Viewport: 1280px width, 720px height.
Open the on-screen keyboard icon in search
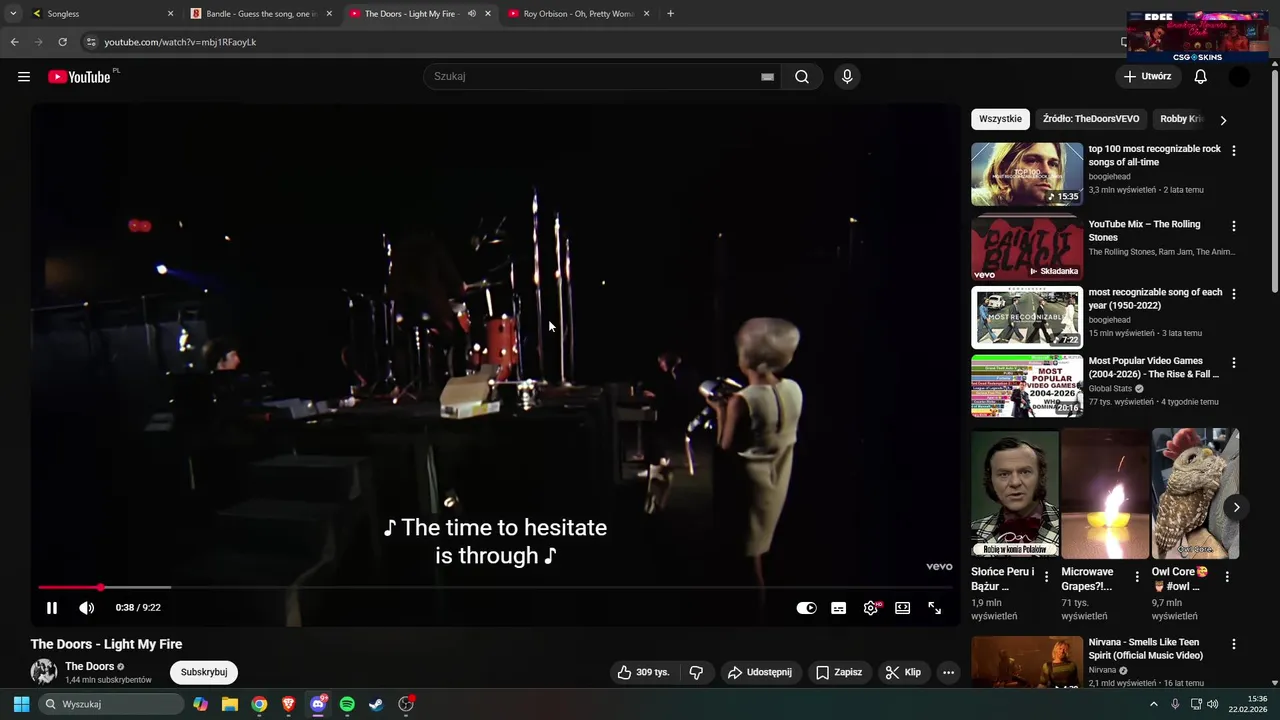pos(767,77)
